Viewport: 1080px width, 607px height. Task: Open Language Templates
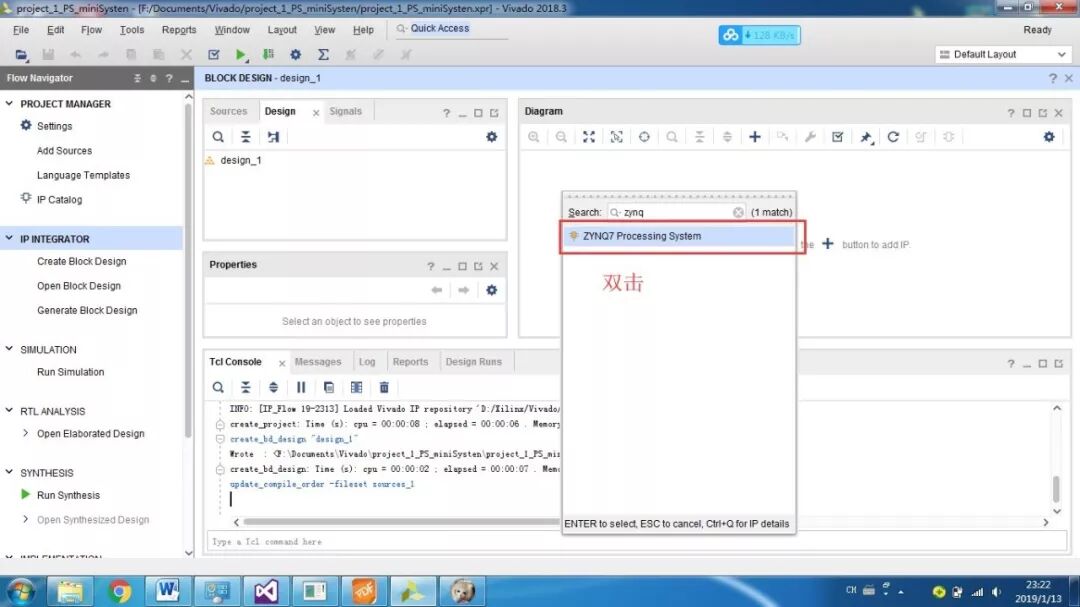point(83,175)
